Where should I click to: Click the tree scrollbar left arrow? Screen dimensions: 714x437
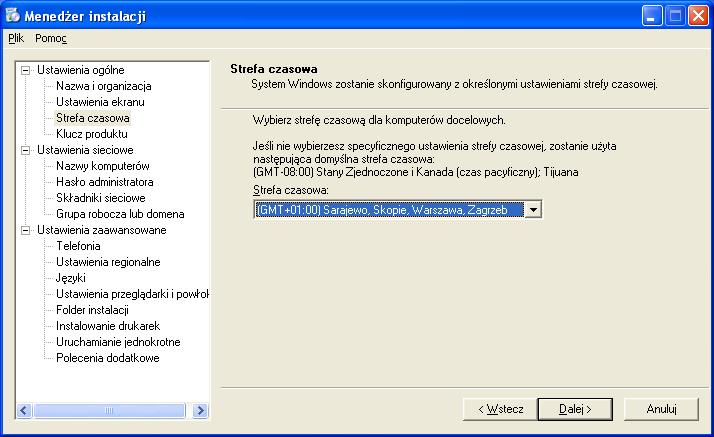(x=24, y=411)
